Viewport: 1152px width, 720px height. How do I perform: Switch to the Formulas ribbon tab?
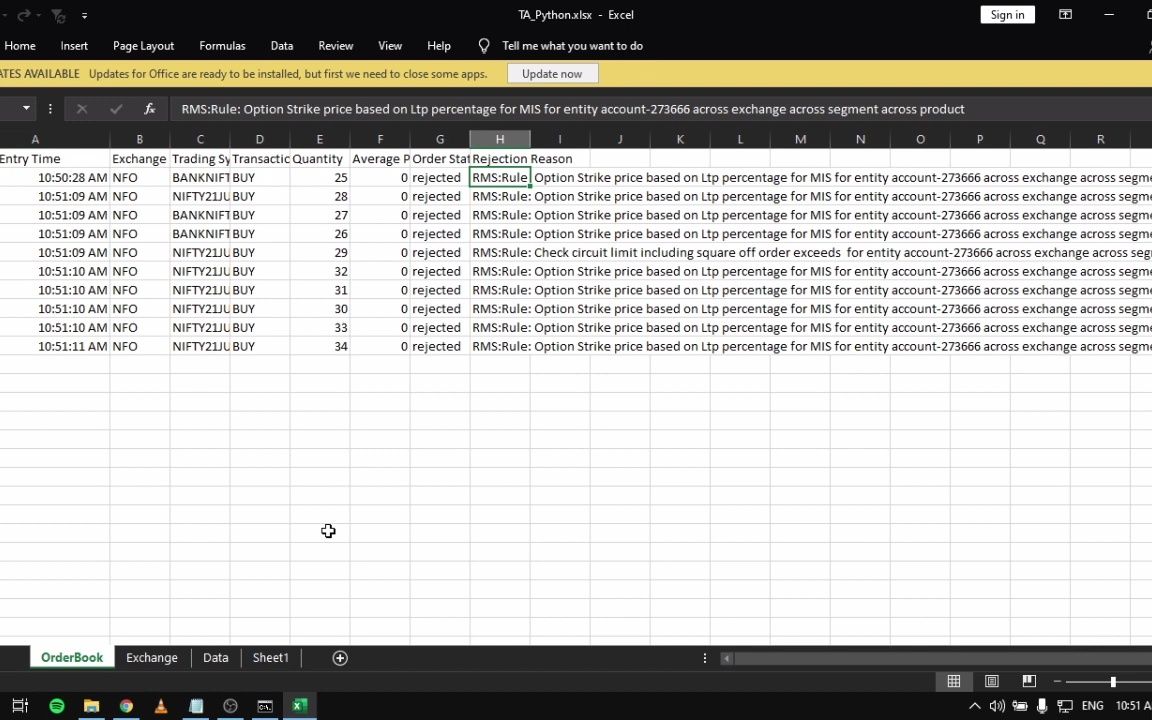point(222,45)
